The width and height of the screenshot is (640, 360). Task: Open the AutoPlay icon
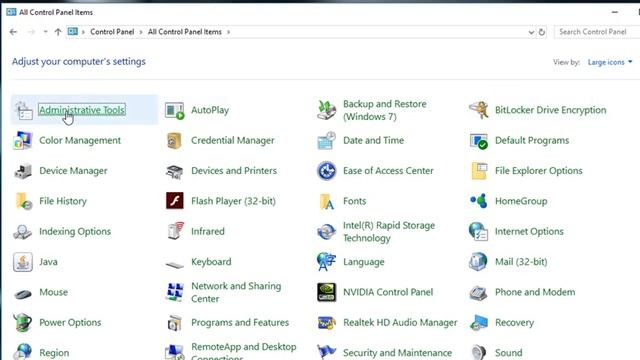point(175,110)
